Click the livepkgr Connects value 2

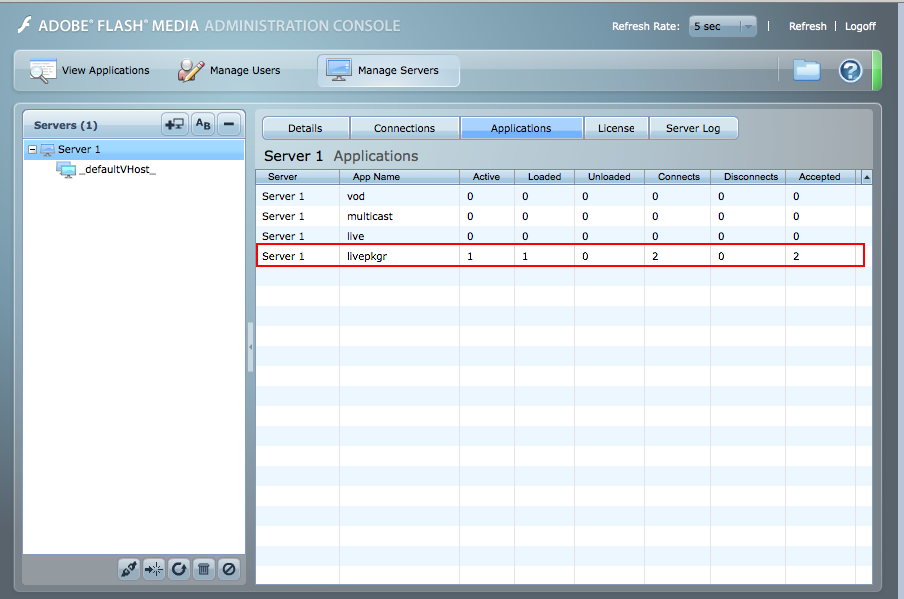click(655, 256)
